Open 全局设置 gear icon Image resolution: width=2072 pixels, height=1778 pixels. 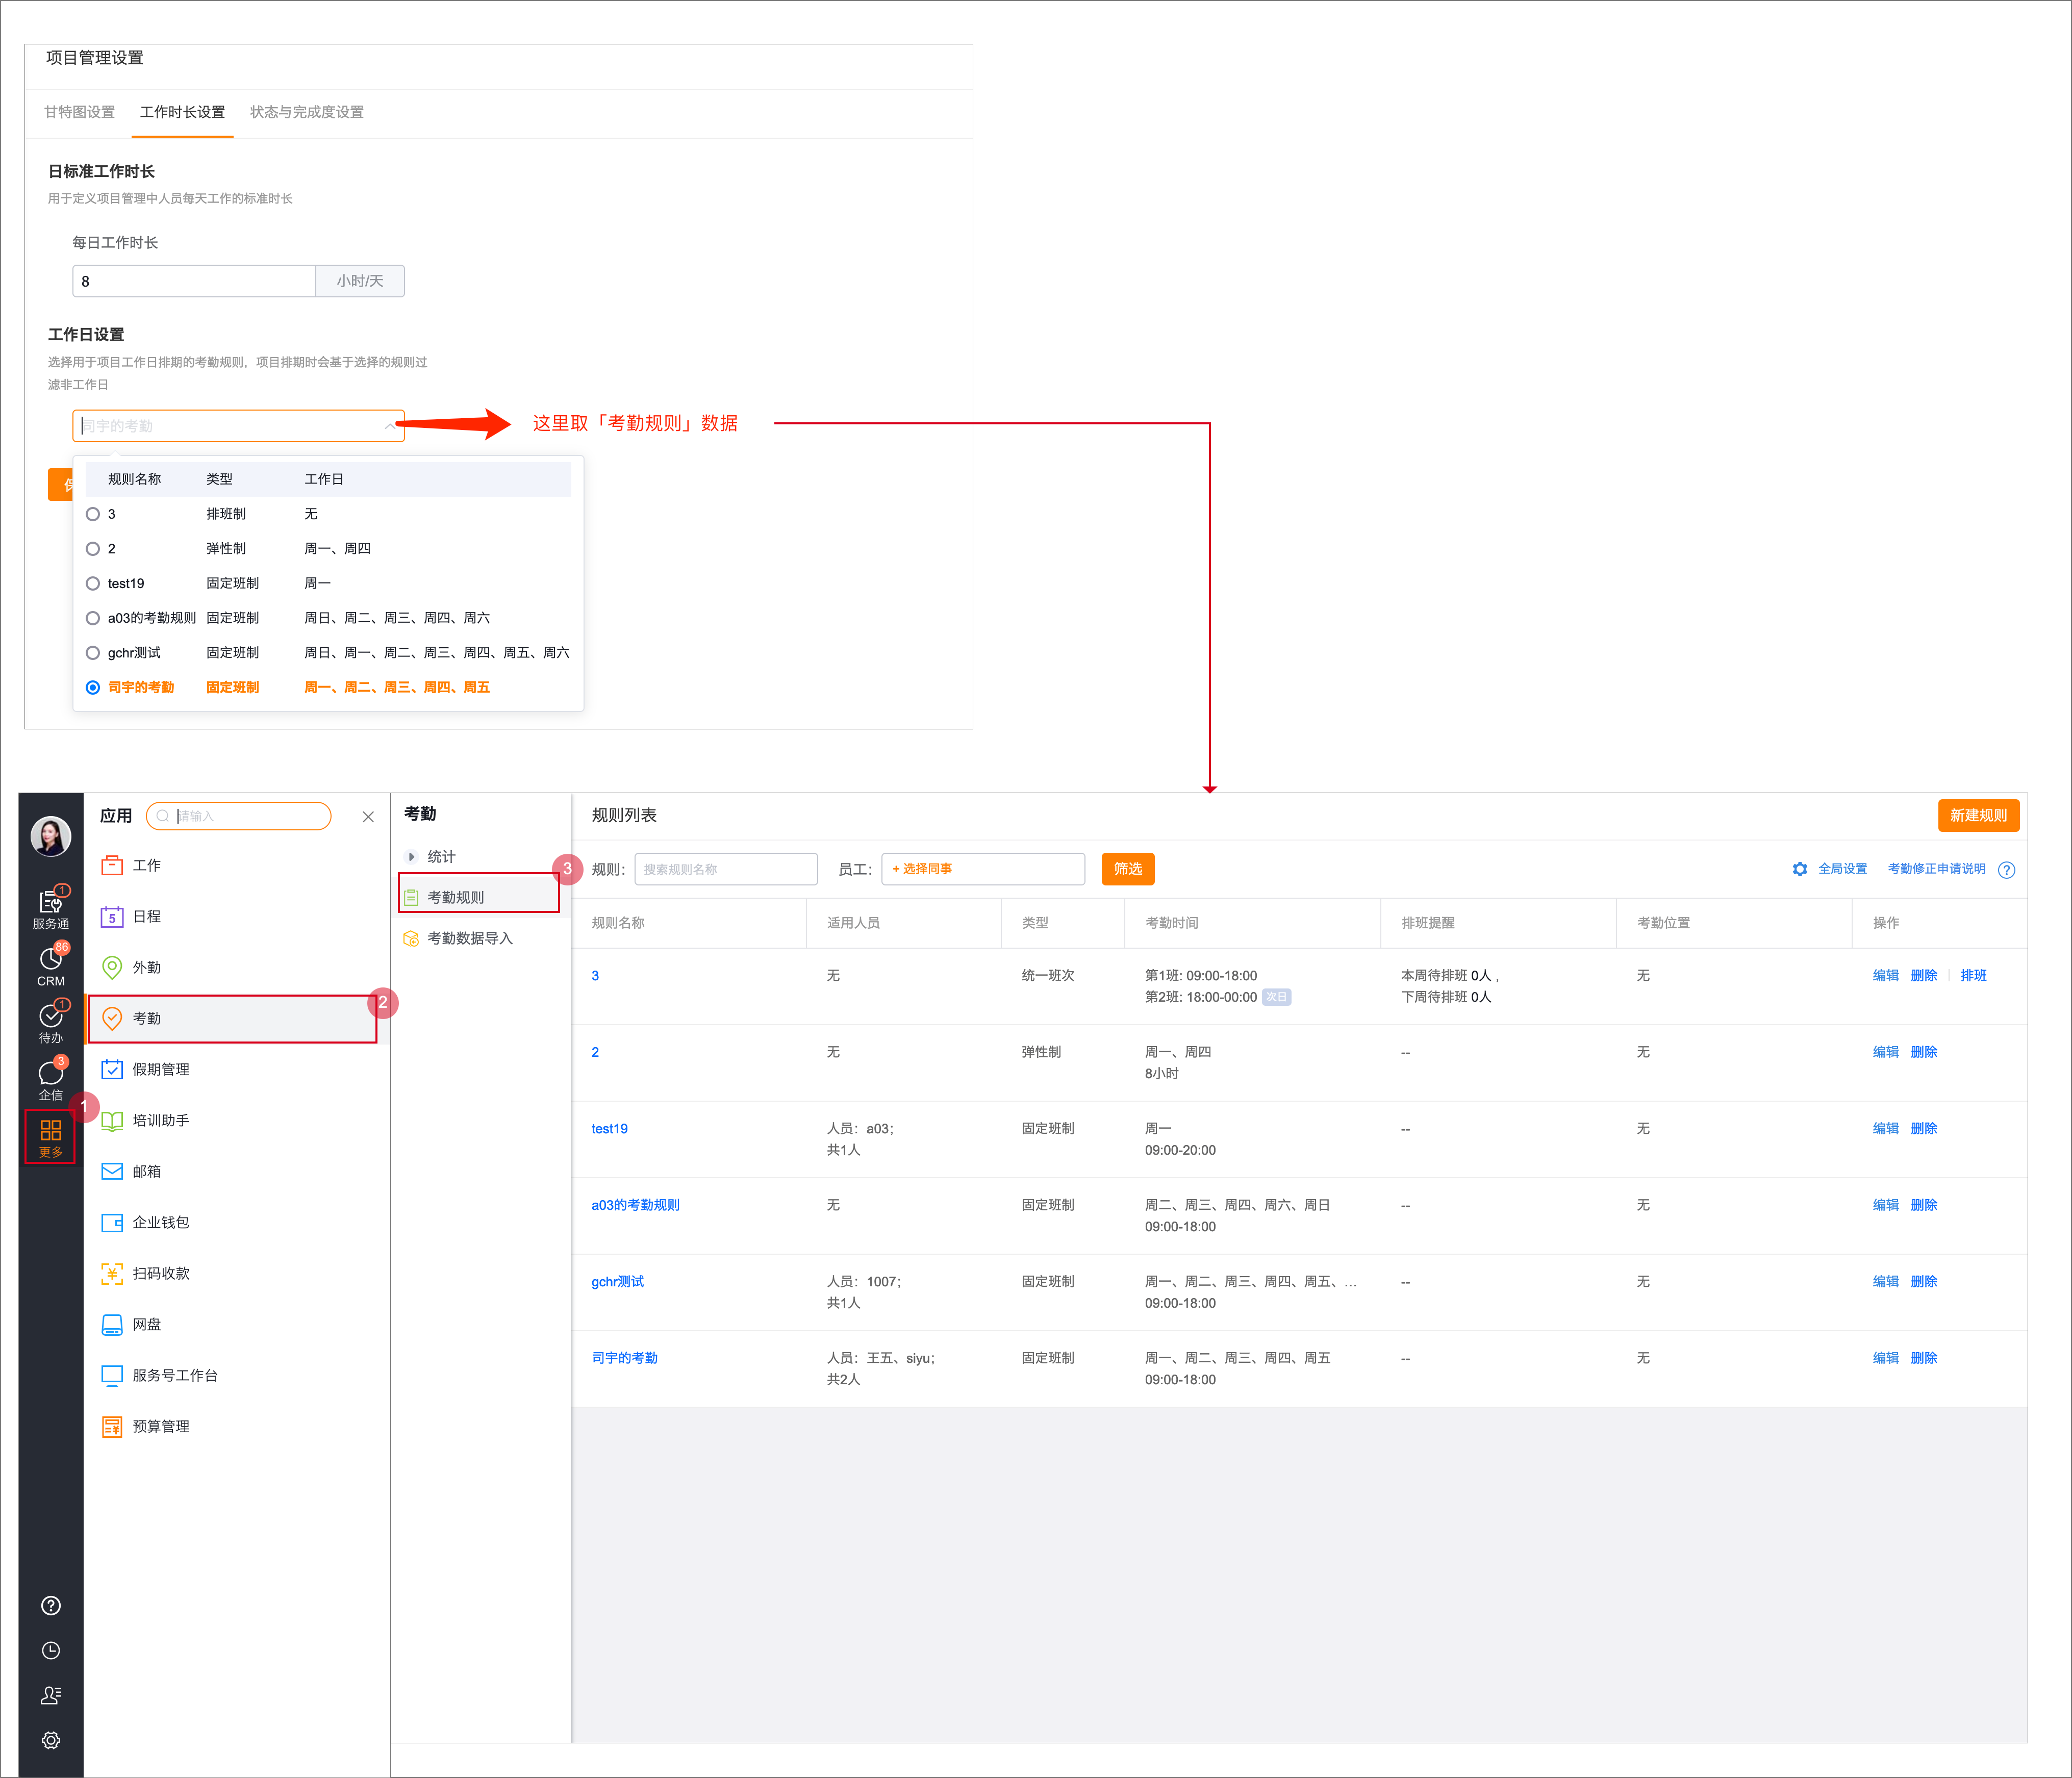pos(1799,869)
